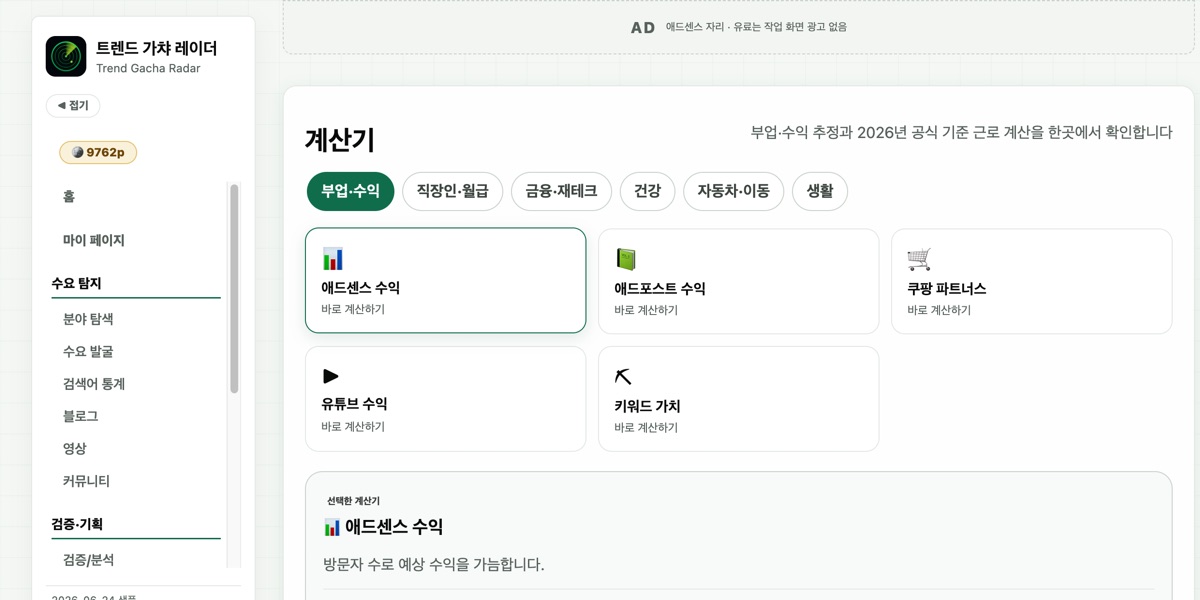Switch to the 직장인·월급 tab
The image size is (1200, 600).
452,191
